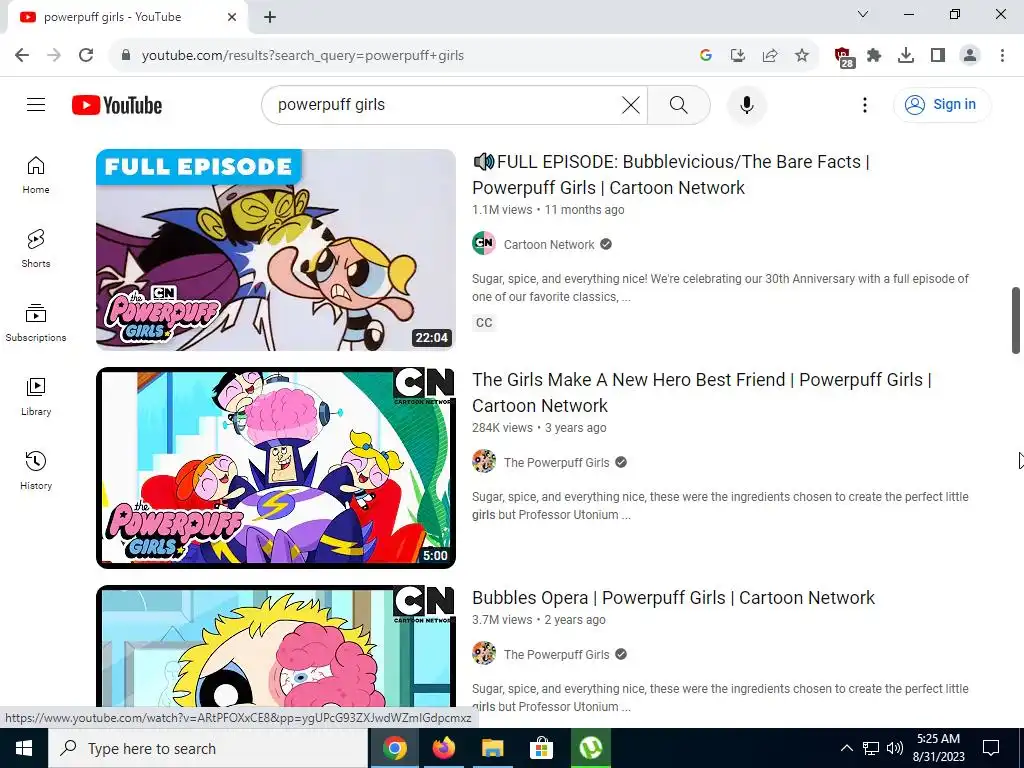
Task: Click the 3.7M views • 2 years ago text
Action: [538, 620]
